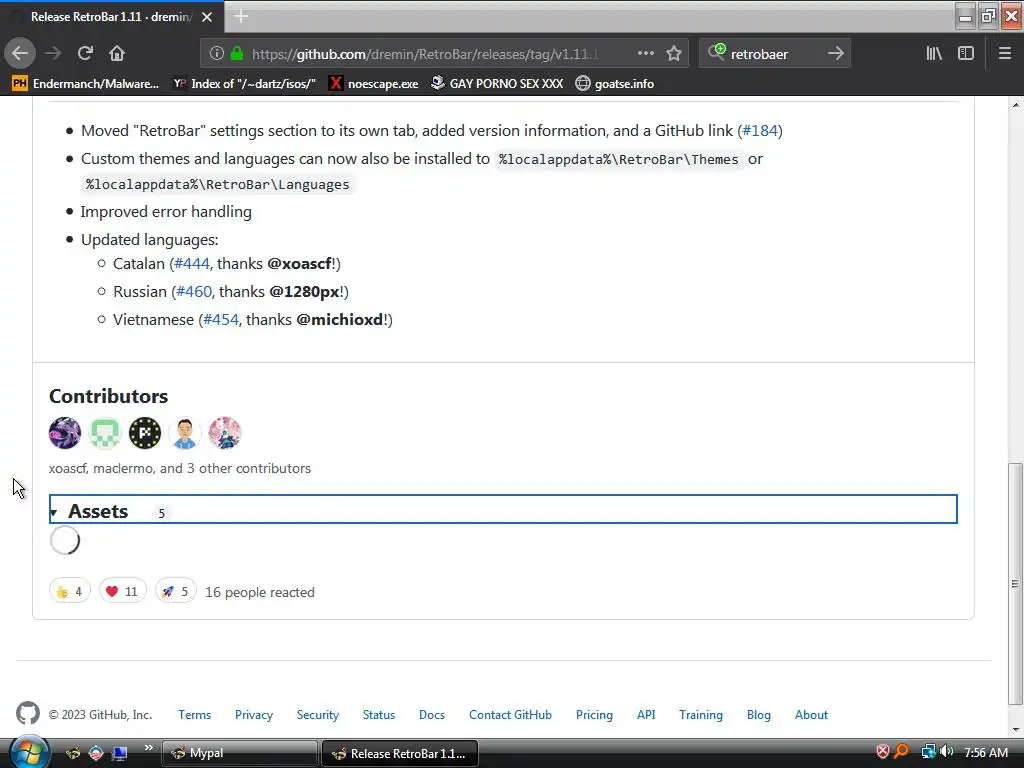Image resolution: width=1024 pixels, height=768 pixels.
Task: Open first contributor avatar with purple dragon
Action: click(x=65, y=433)
